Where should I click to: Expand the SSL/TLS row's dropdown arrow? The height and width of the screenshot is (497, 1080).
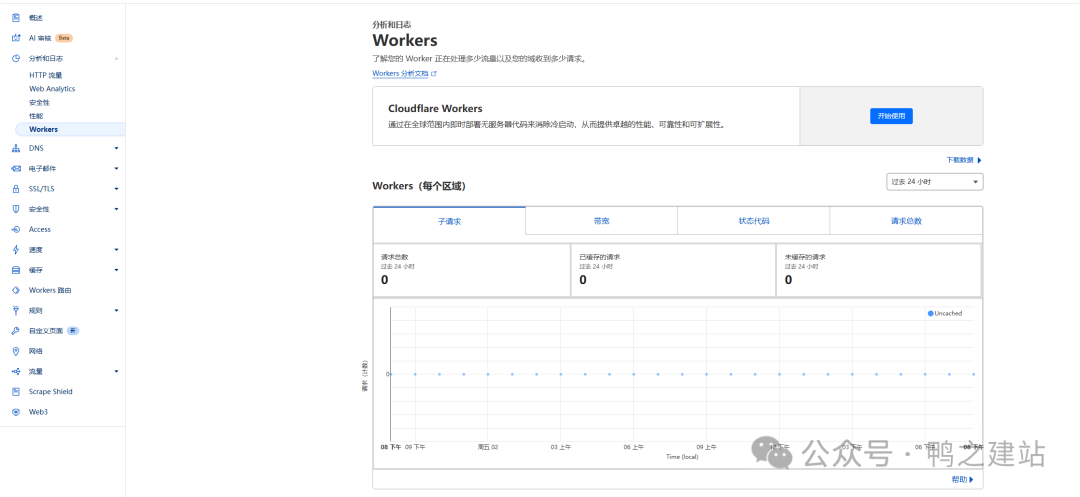click(x=116, y=189)
